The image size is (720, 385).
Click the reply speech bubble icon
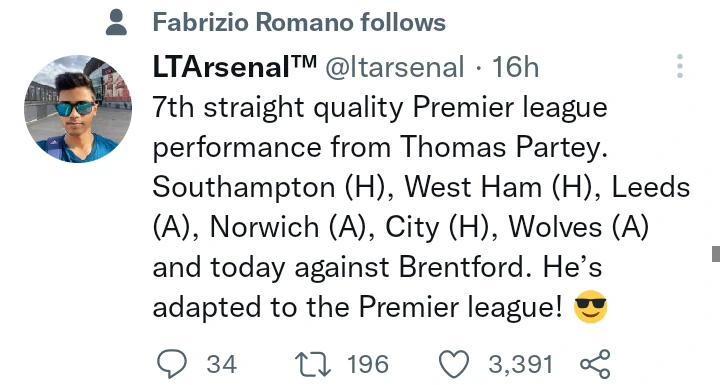pos(172,364)
